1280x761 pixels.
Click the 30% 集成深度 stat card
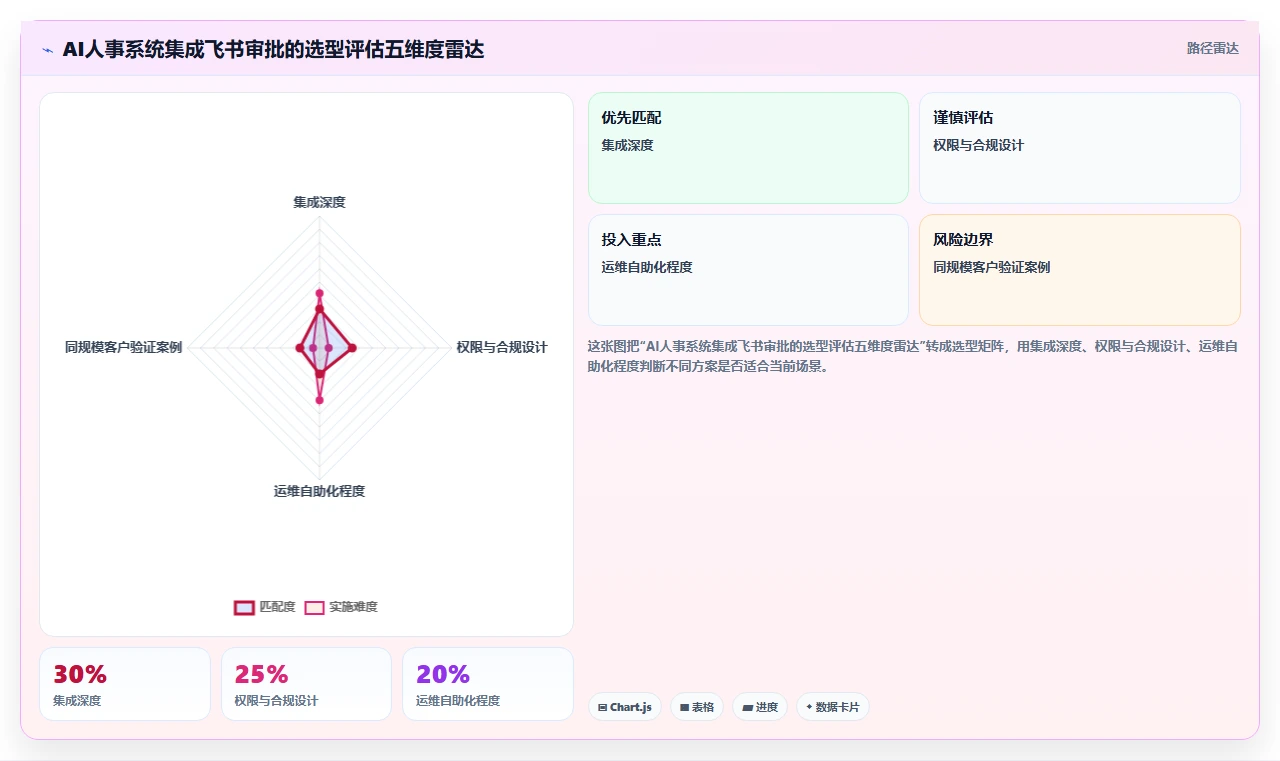pyautogui.click(x=125, y=684)
